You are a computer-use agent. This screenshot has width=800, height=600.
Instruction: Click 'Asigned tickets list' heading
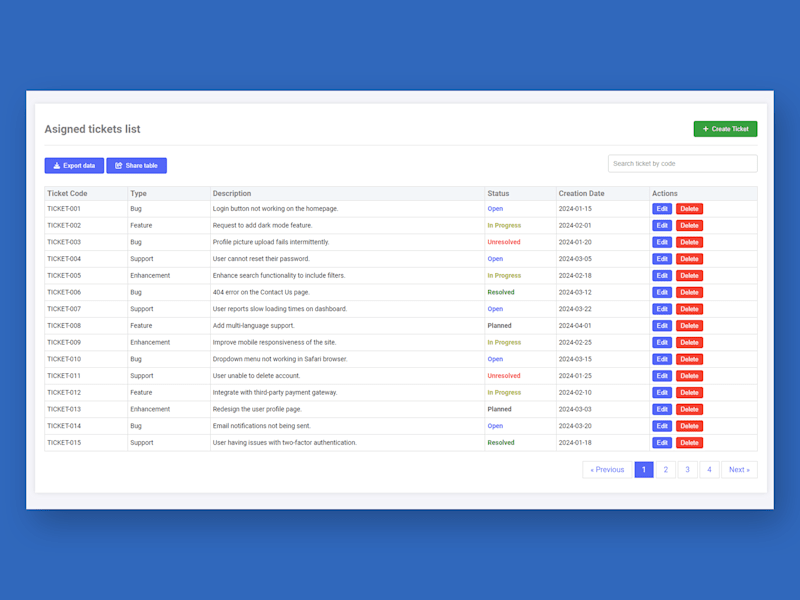(92, 129)
